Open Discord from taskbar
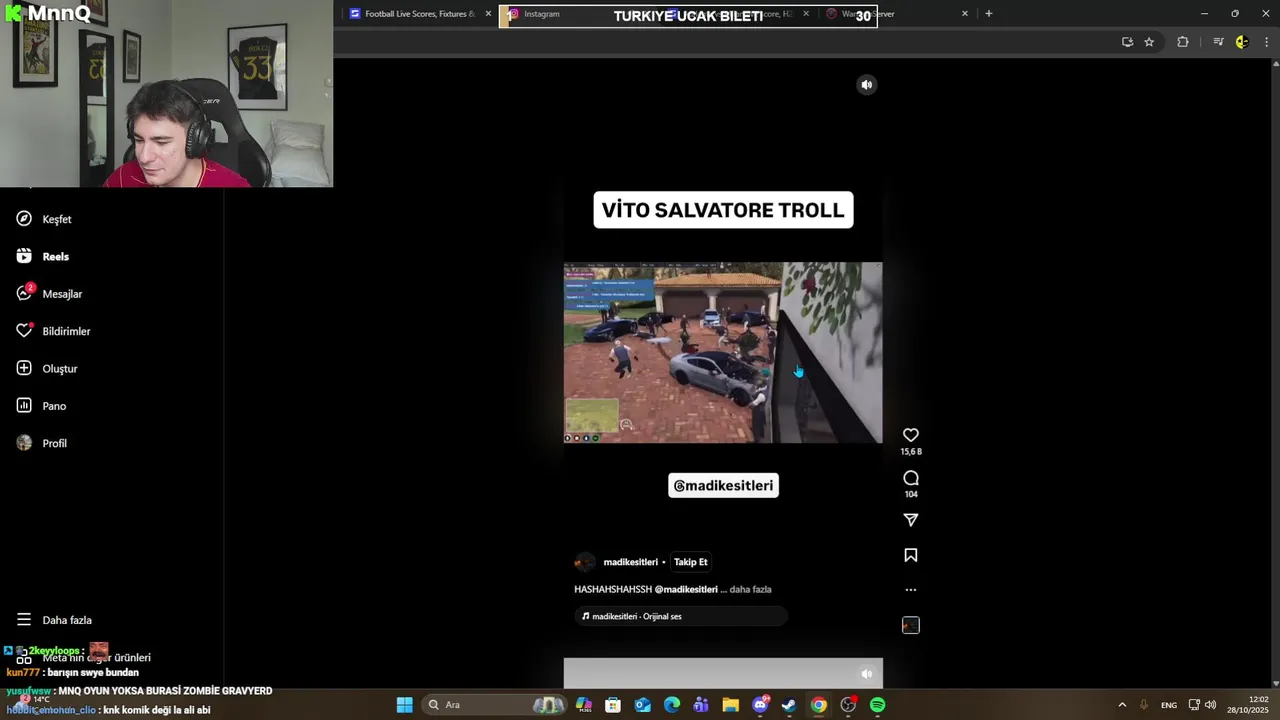This screenshot has height=720, width=1280. pos(760,705)
